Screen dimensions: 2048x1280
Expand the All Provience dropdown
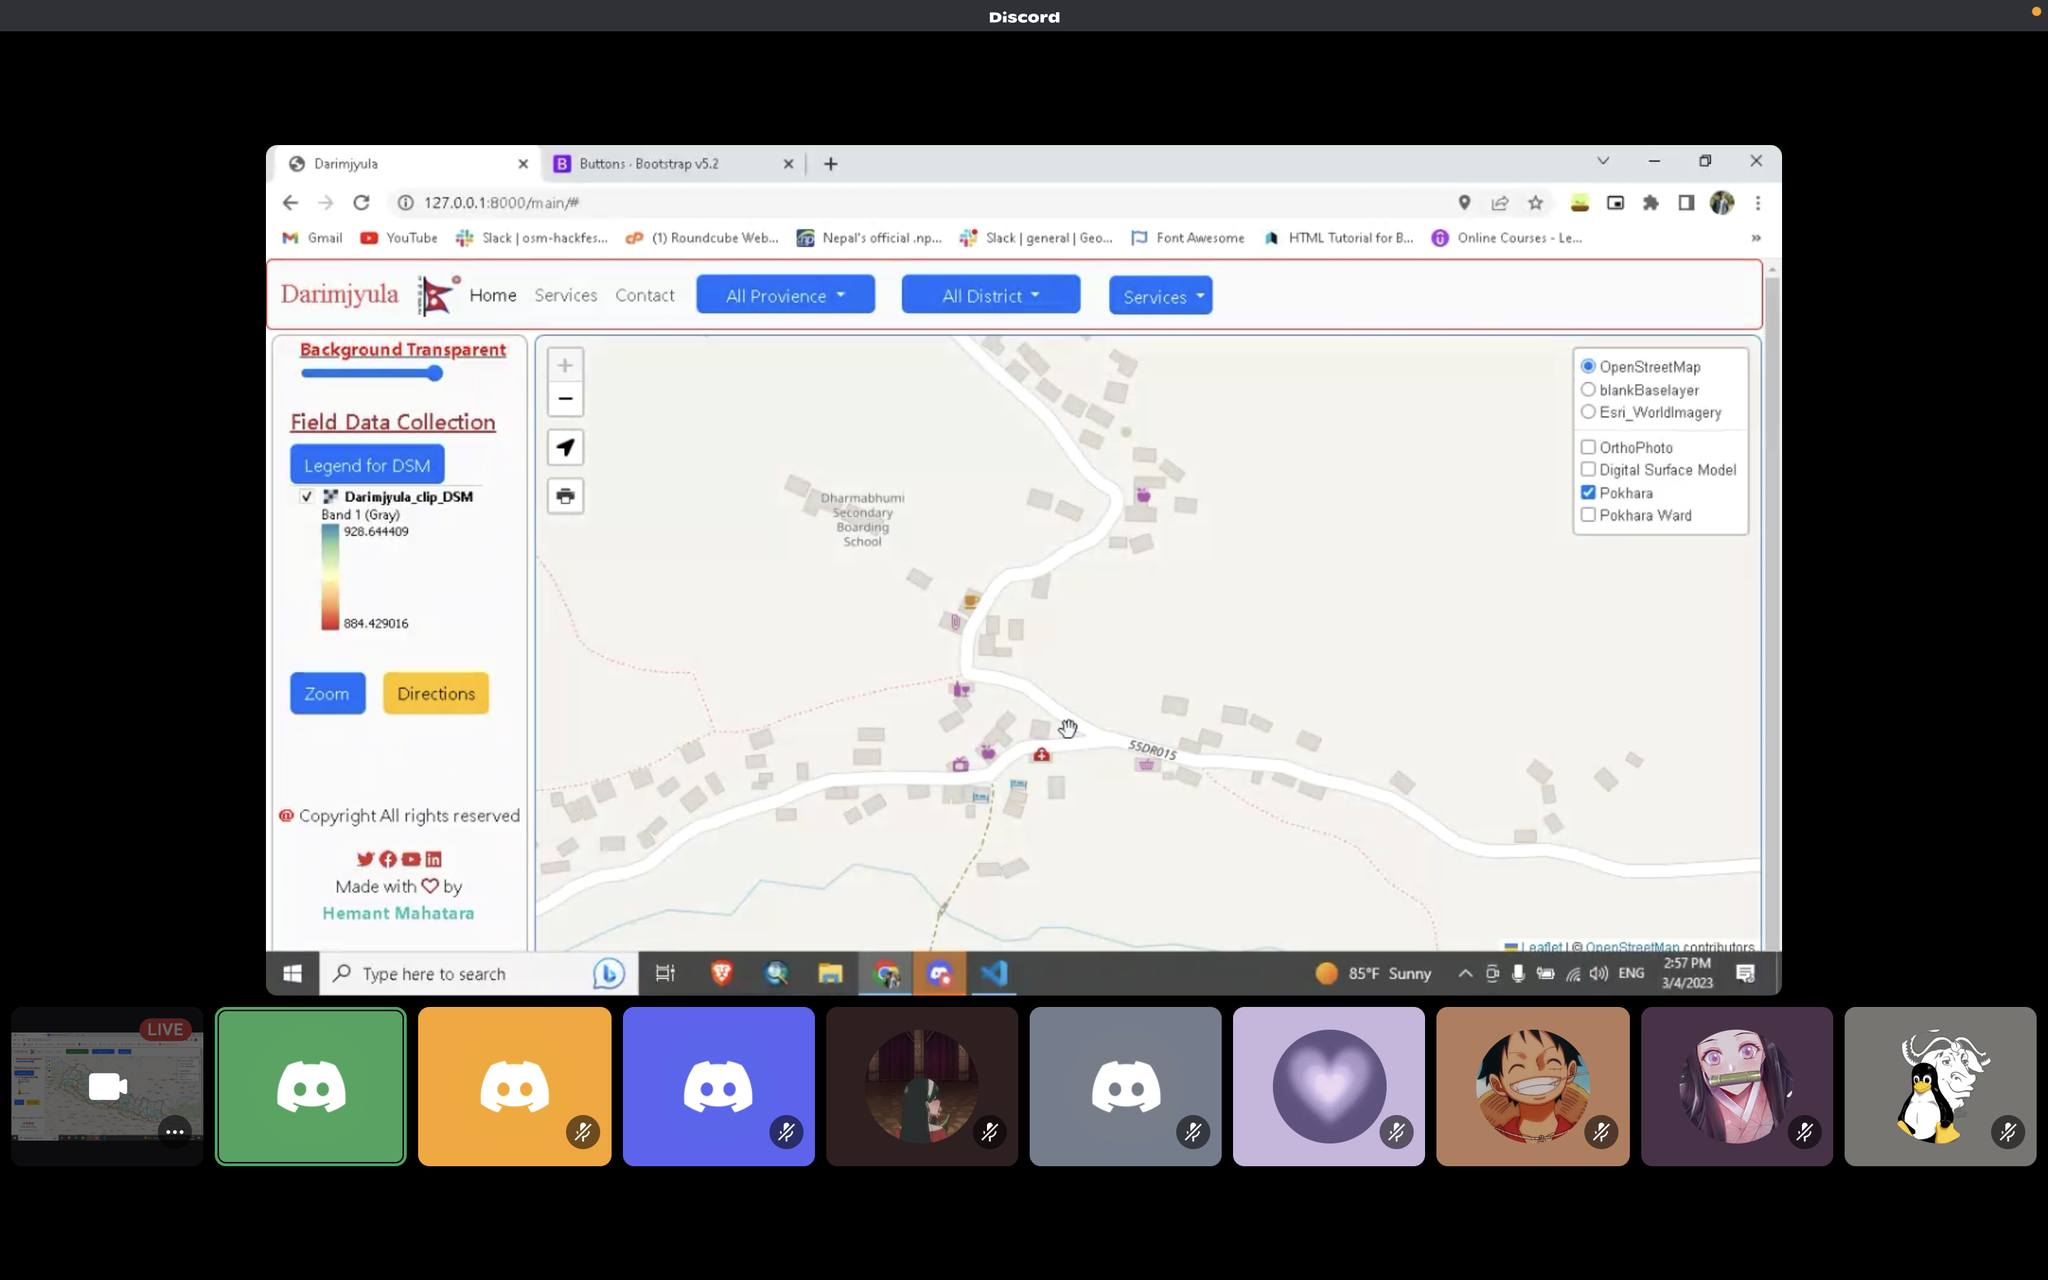pos(785,295)
